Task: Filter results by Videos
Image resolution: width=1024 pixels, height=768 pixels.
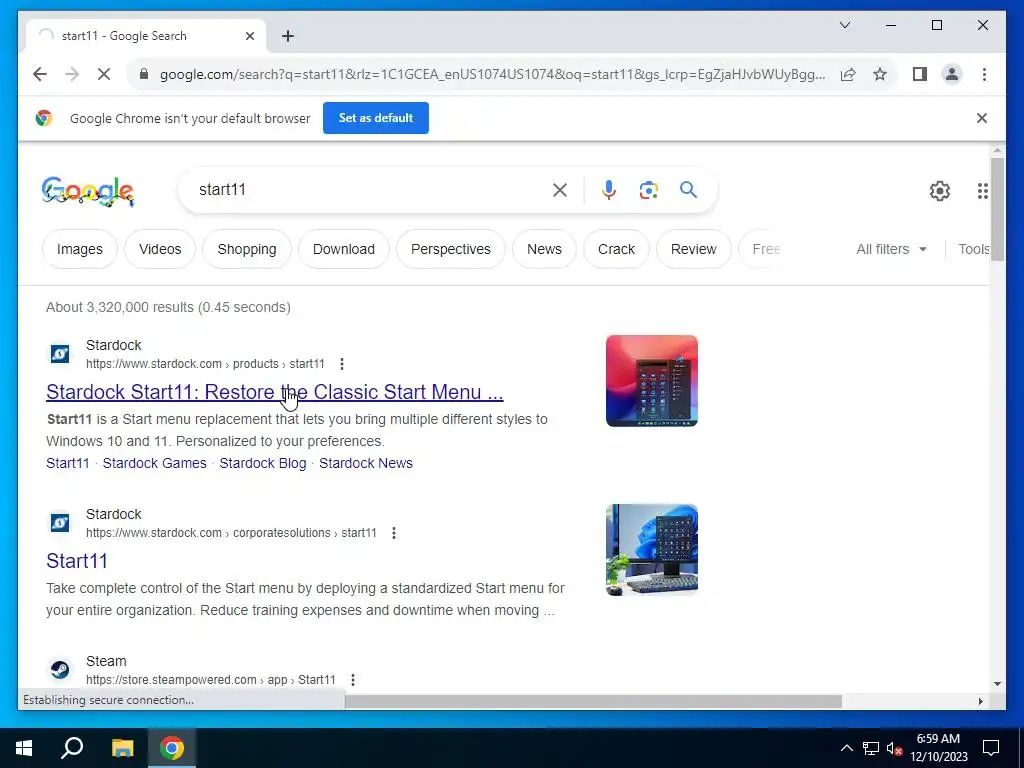Action: click(x=160, y=249)
